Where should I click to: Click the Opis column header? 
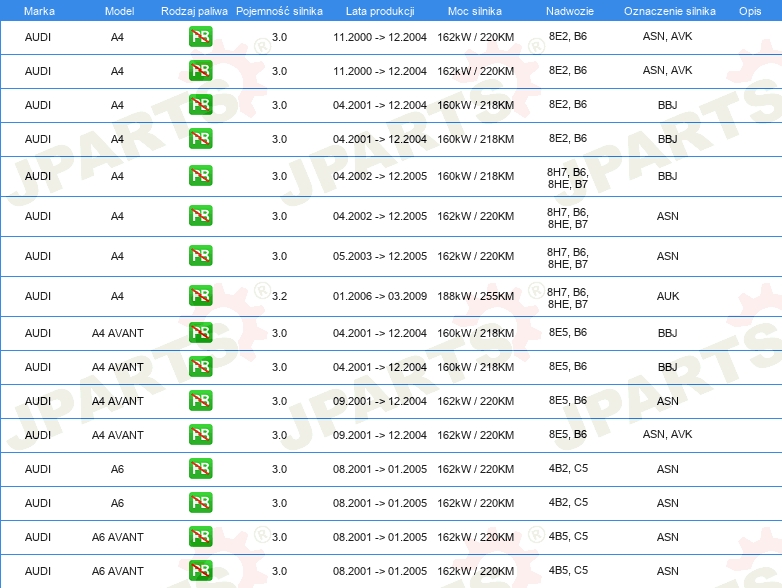pos(750,11)
